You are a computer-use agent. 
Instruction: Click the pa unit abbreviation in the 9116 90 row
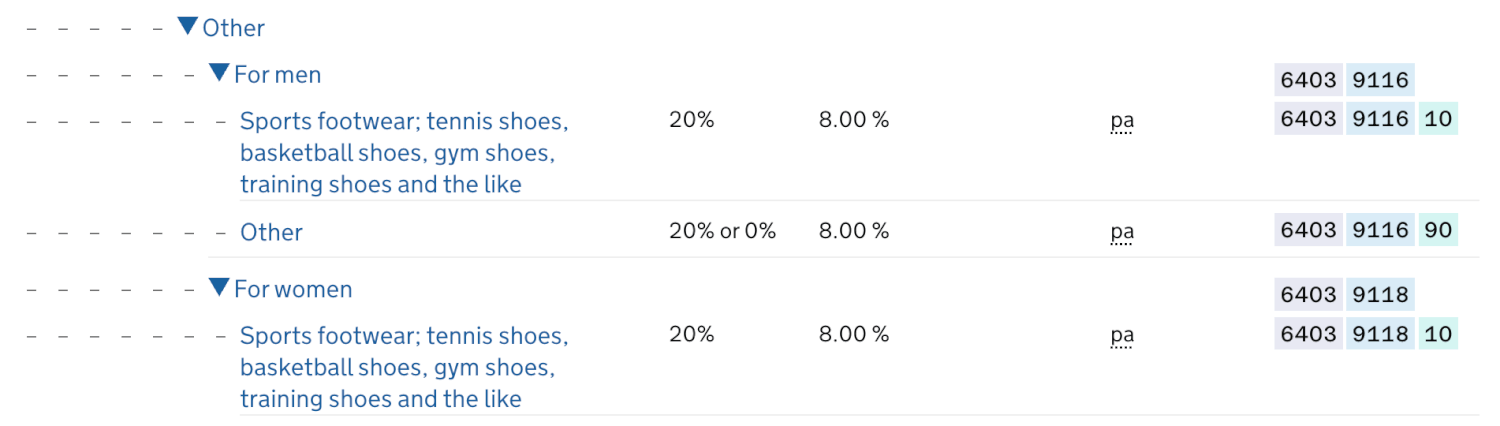pos(1122,232)
